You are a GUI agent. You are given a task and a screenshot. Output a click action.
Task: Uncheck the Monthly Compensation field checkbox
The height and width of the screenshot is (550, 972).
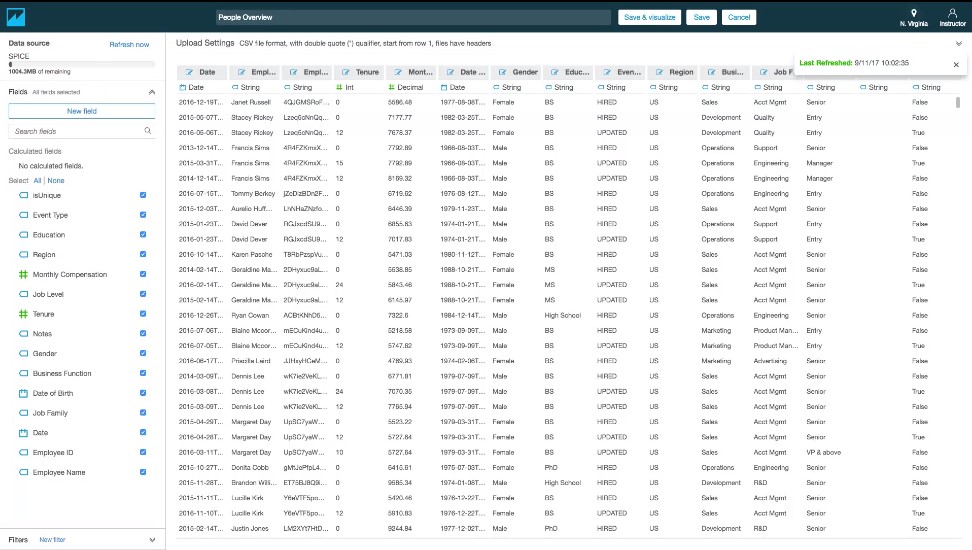click(x=143, y=274)
